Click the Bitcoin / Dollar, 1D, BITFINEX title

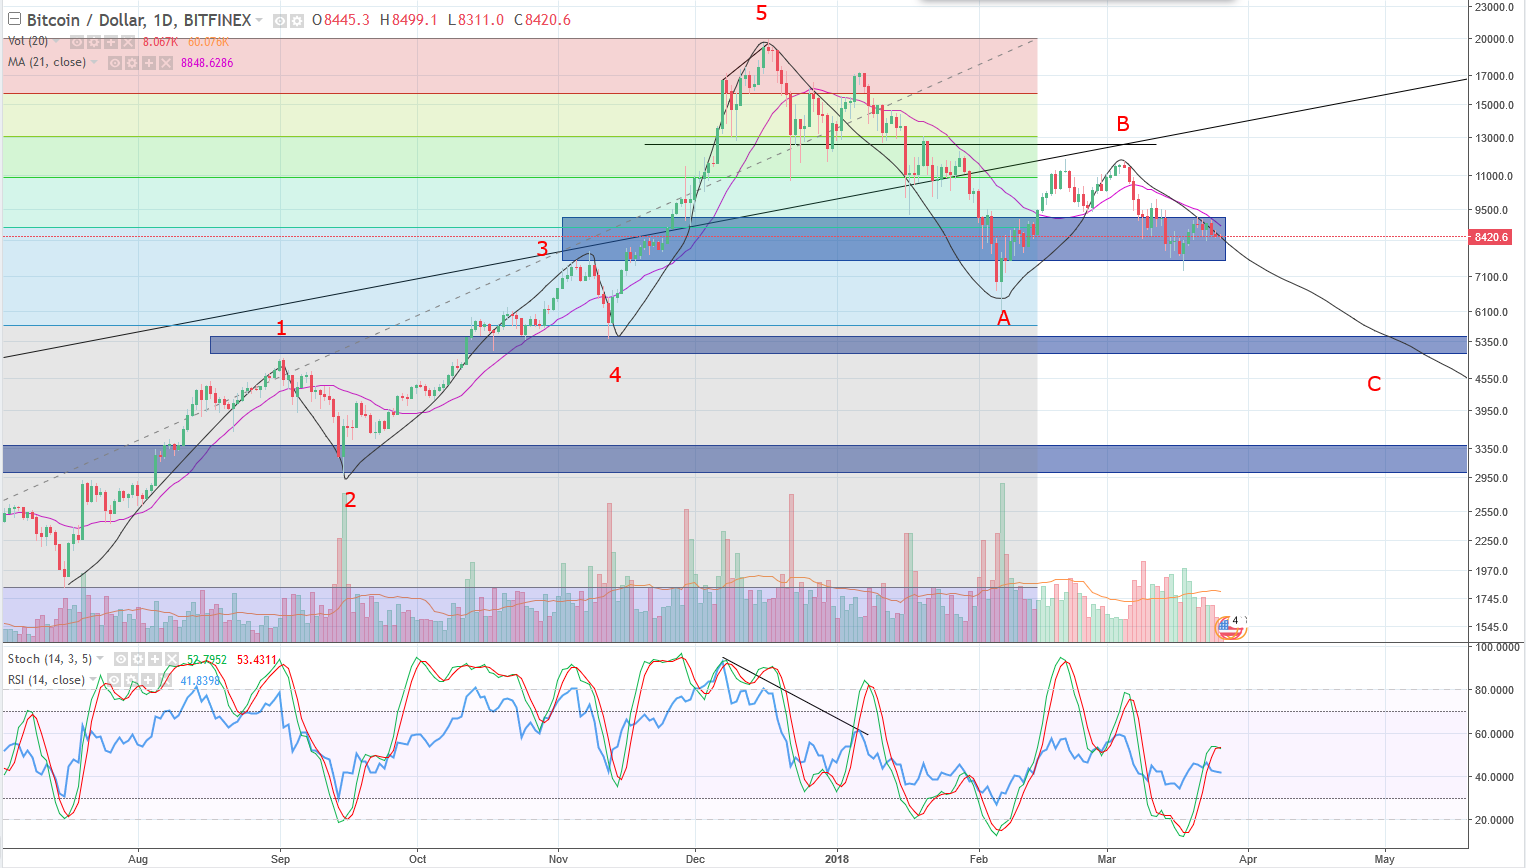(x=139, y=20)
